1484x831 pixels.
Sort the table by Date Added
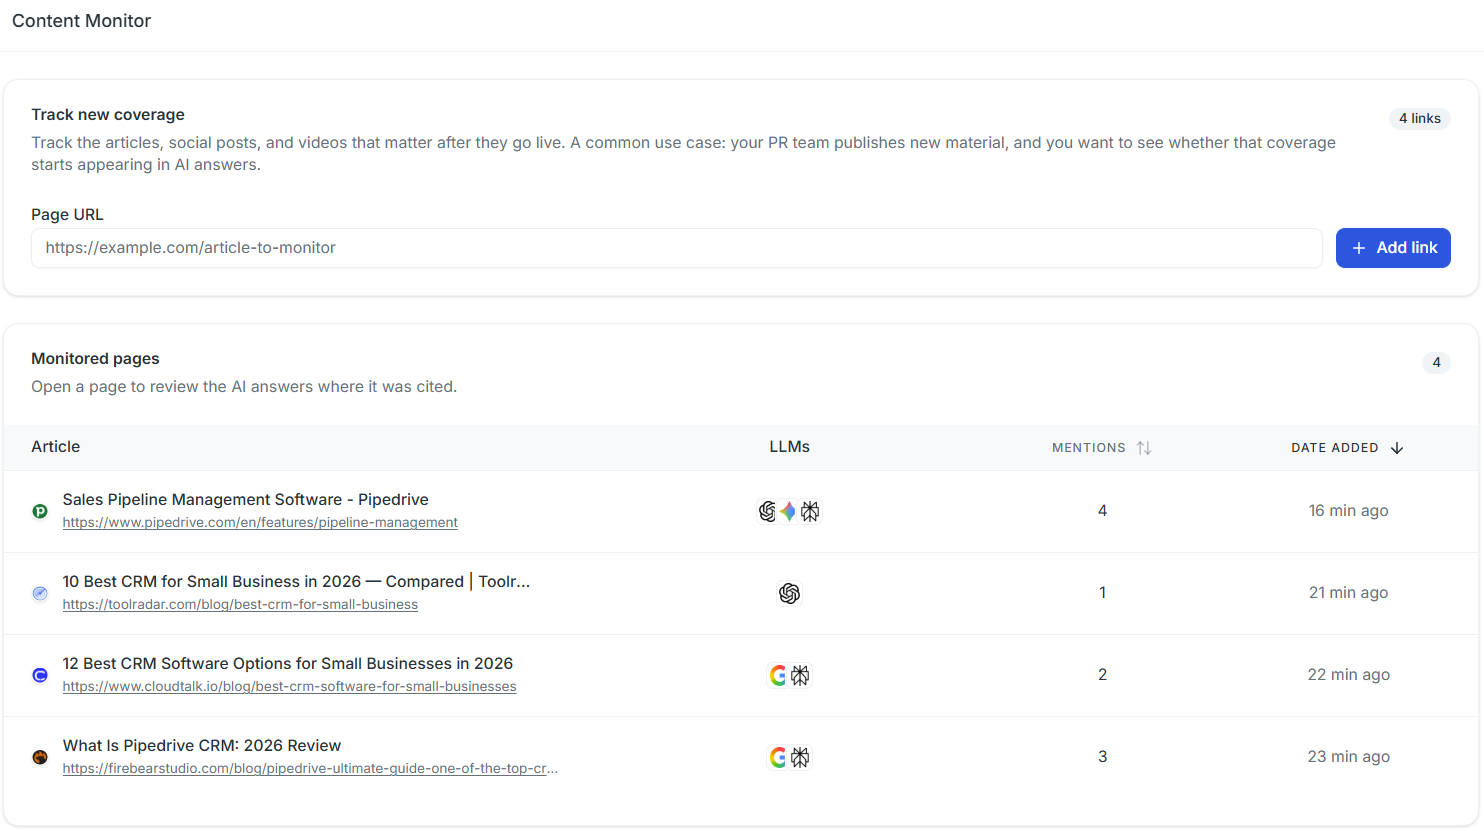(x=1348, y=448)
